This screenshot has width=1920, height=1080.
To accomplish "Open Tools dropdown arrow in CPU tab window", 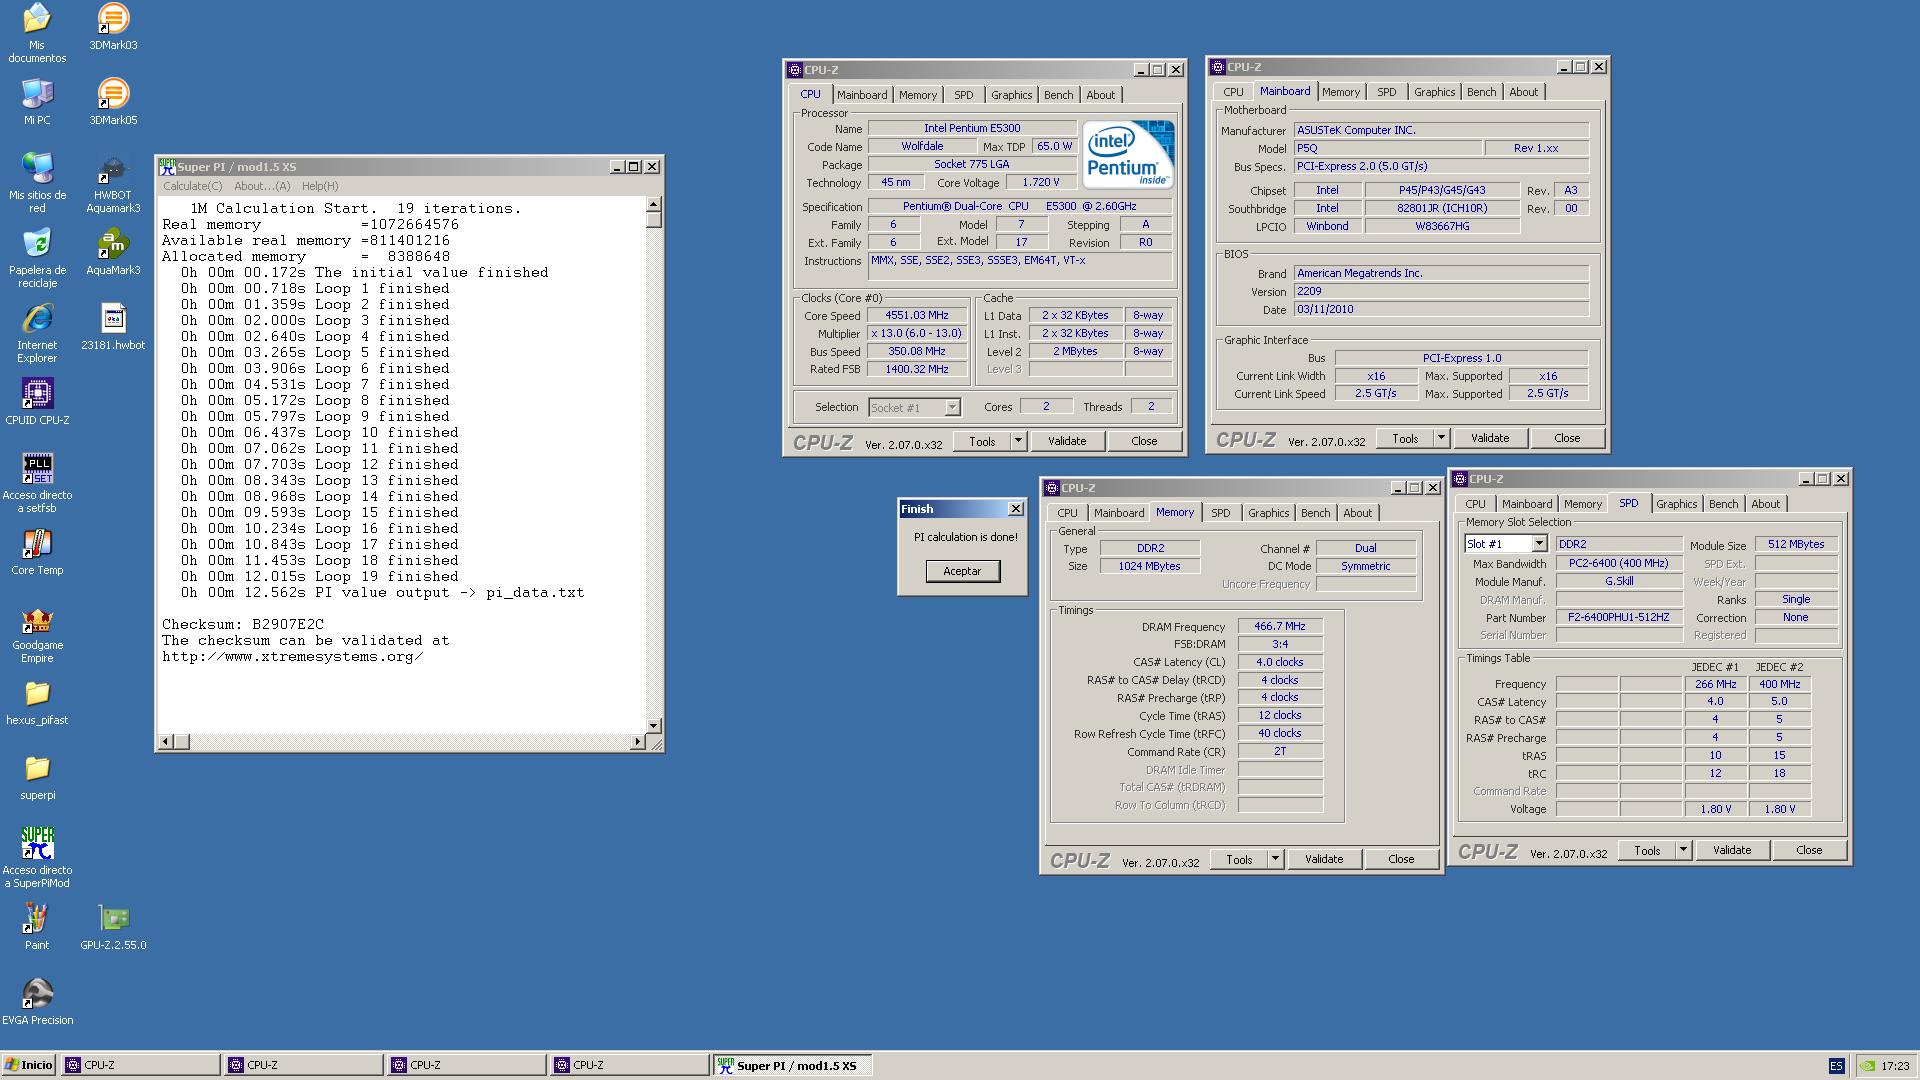I will tap(1018, 441).
